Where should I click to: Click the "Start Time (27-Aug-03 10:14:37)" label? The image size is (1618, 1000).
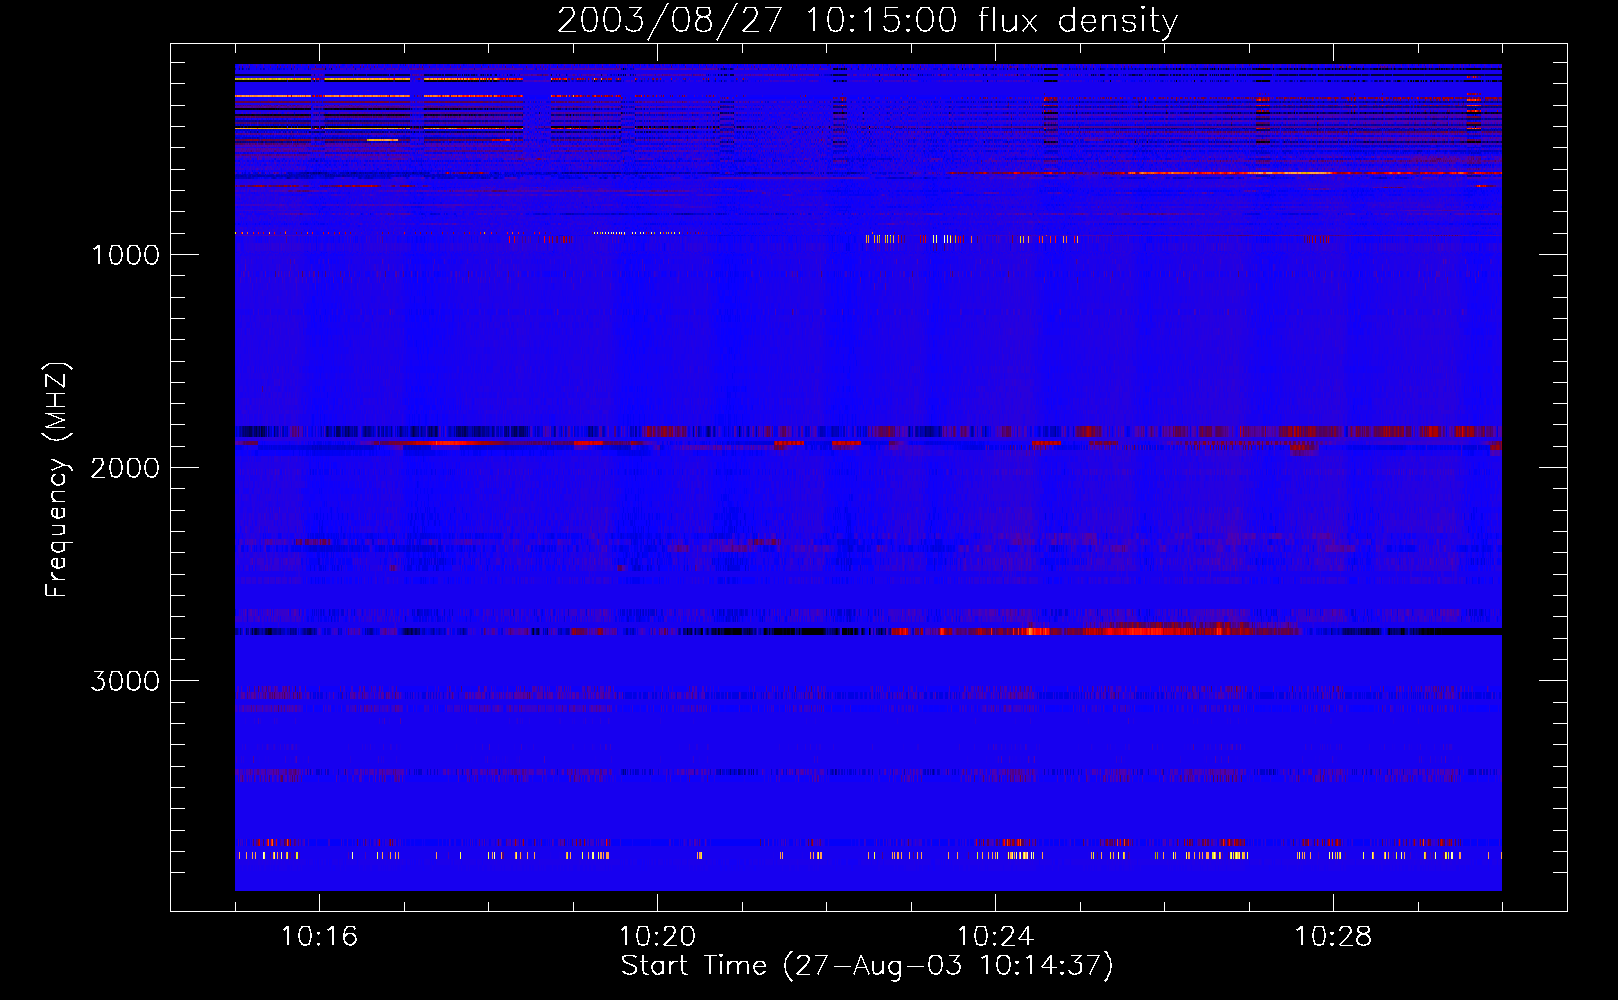867,966
